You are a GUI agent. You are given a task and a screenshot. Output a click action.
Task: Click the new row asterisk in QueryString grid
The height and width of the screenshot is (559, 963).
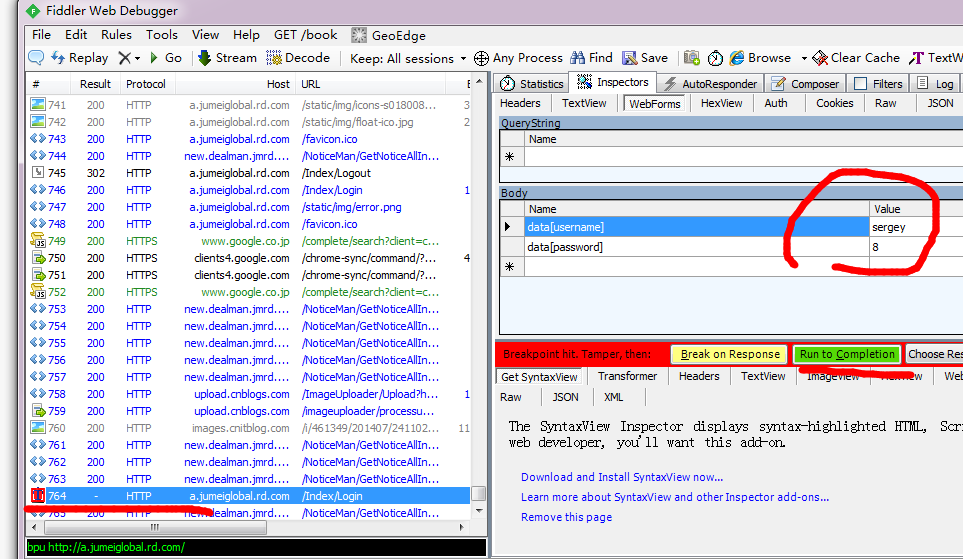[x=510, y=157]
